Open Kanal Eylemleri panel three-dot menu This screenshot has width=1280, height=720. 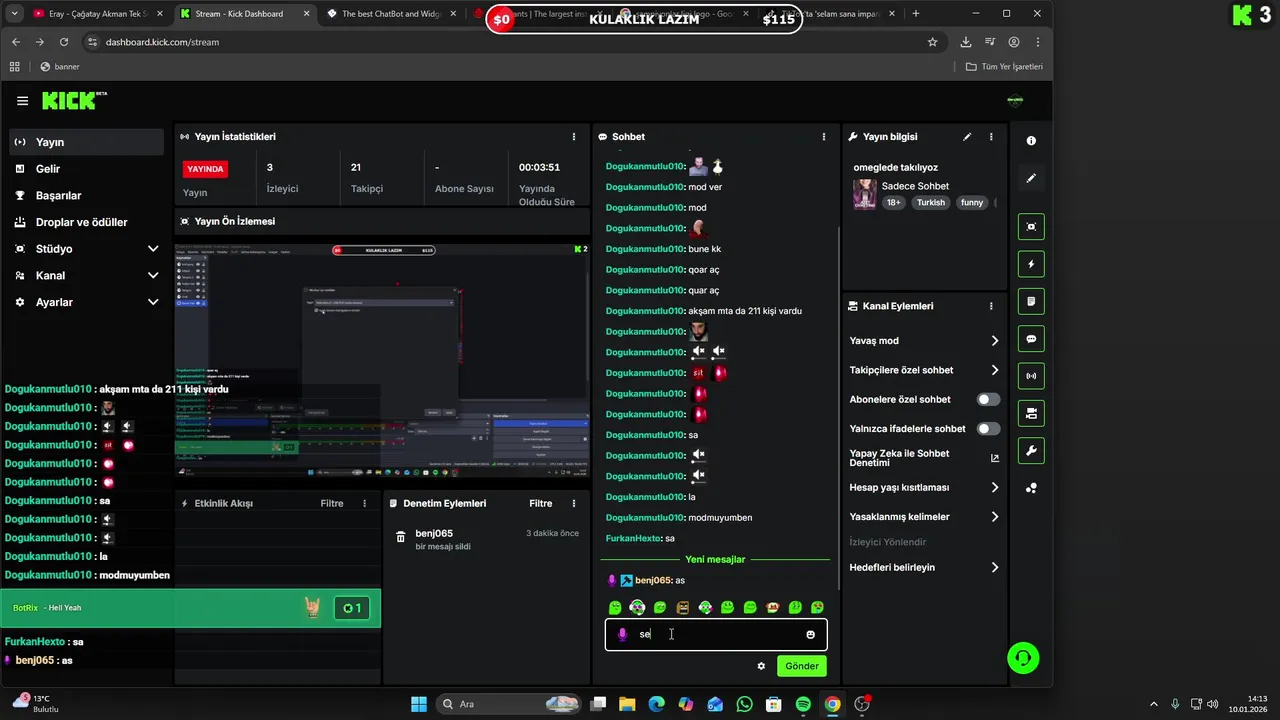pos(991,306)
